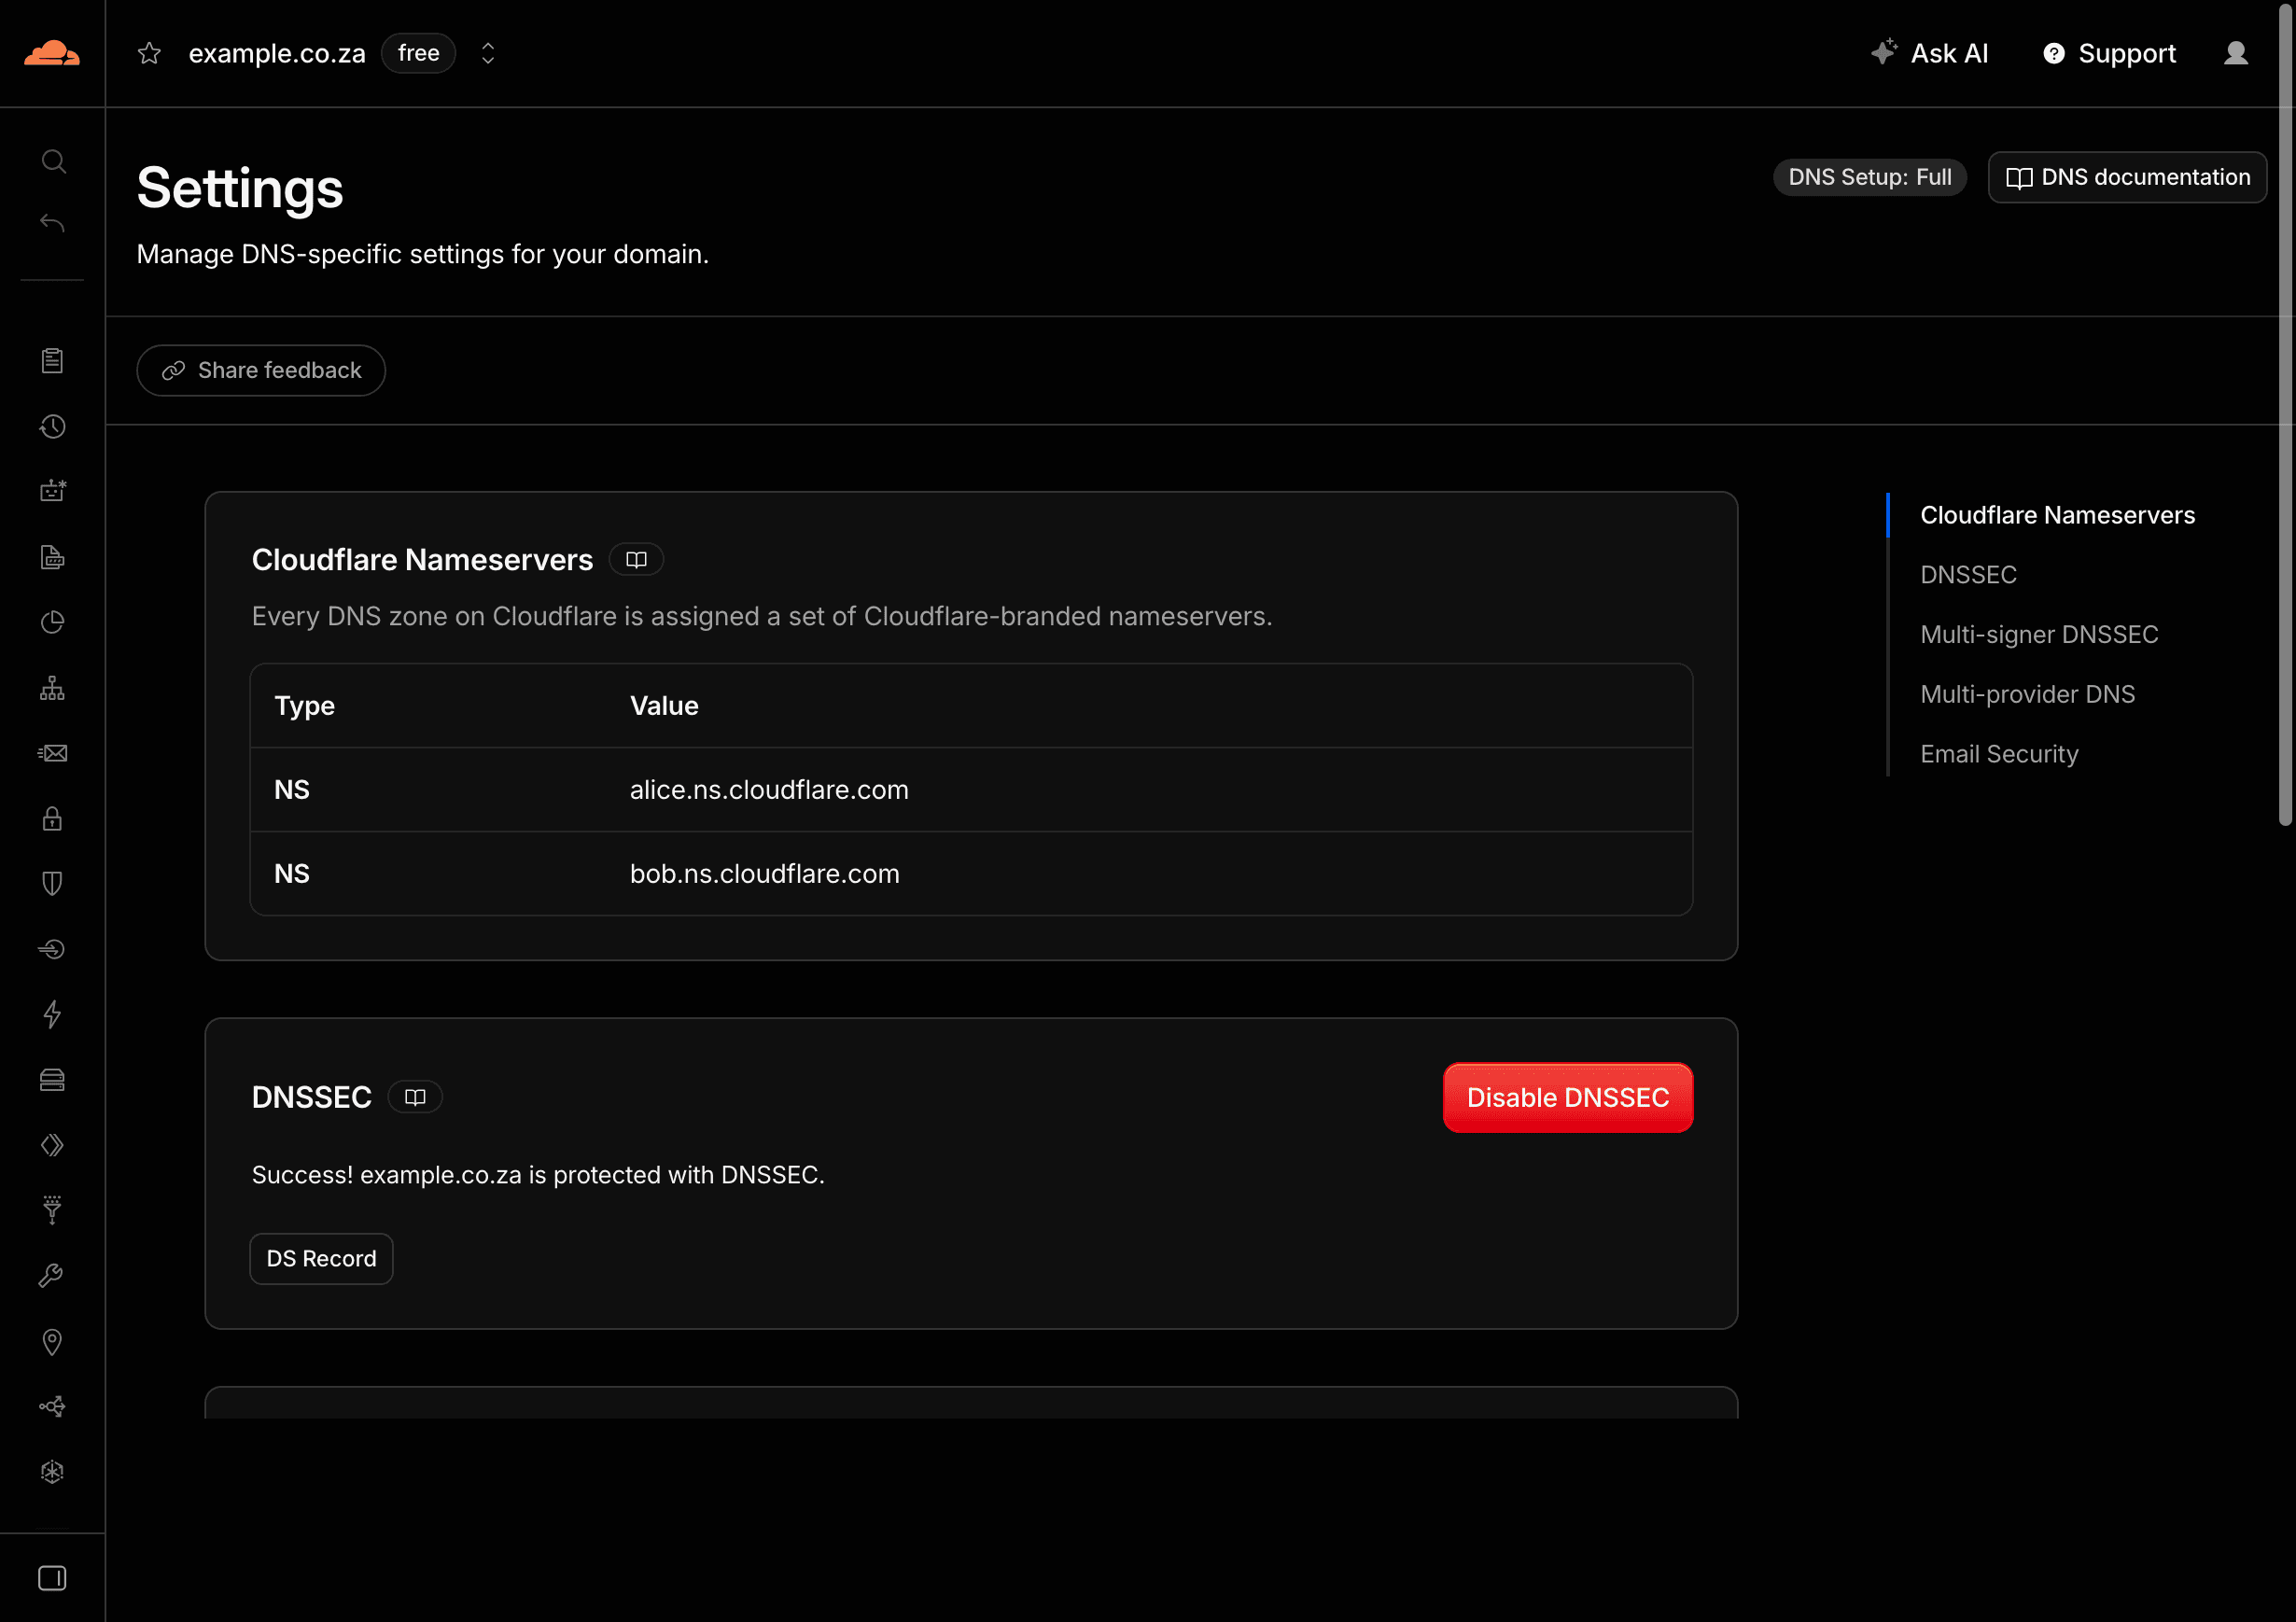Image resolution: width=2296 pixels, height=1622 pixels.
Task: Open DNS documentation link
Action: 2128,177
